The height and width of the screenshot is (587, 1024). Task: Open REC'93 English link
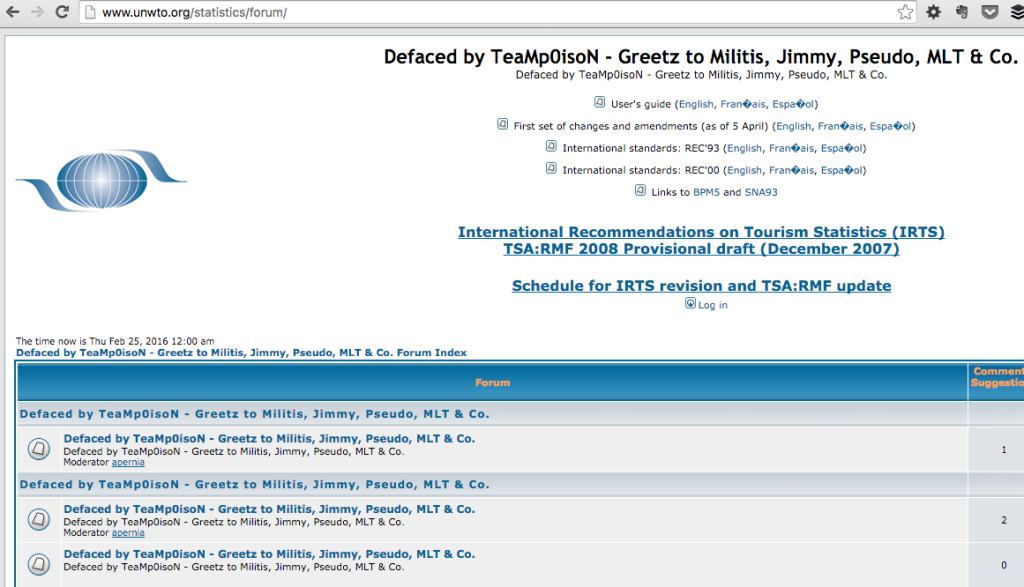click(x=744, y=149)
